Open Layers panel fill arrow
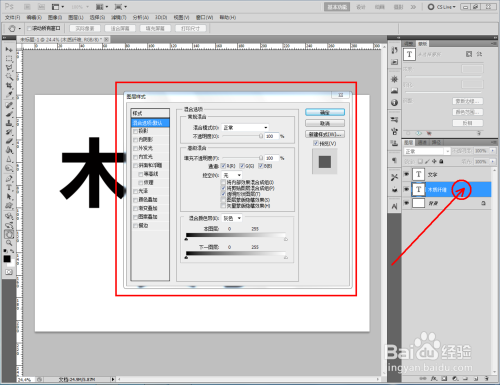This screenshot has height=385, width=500. 493,161
